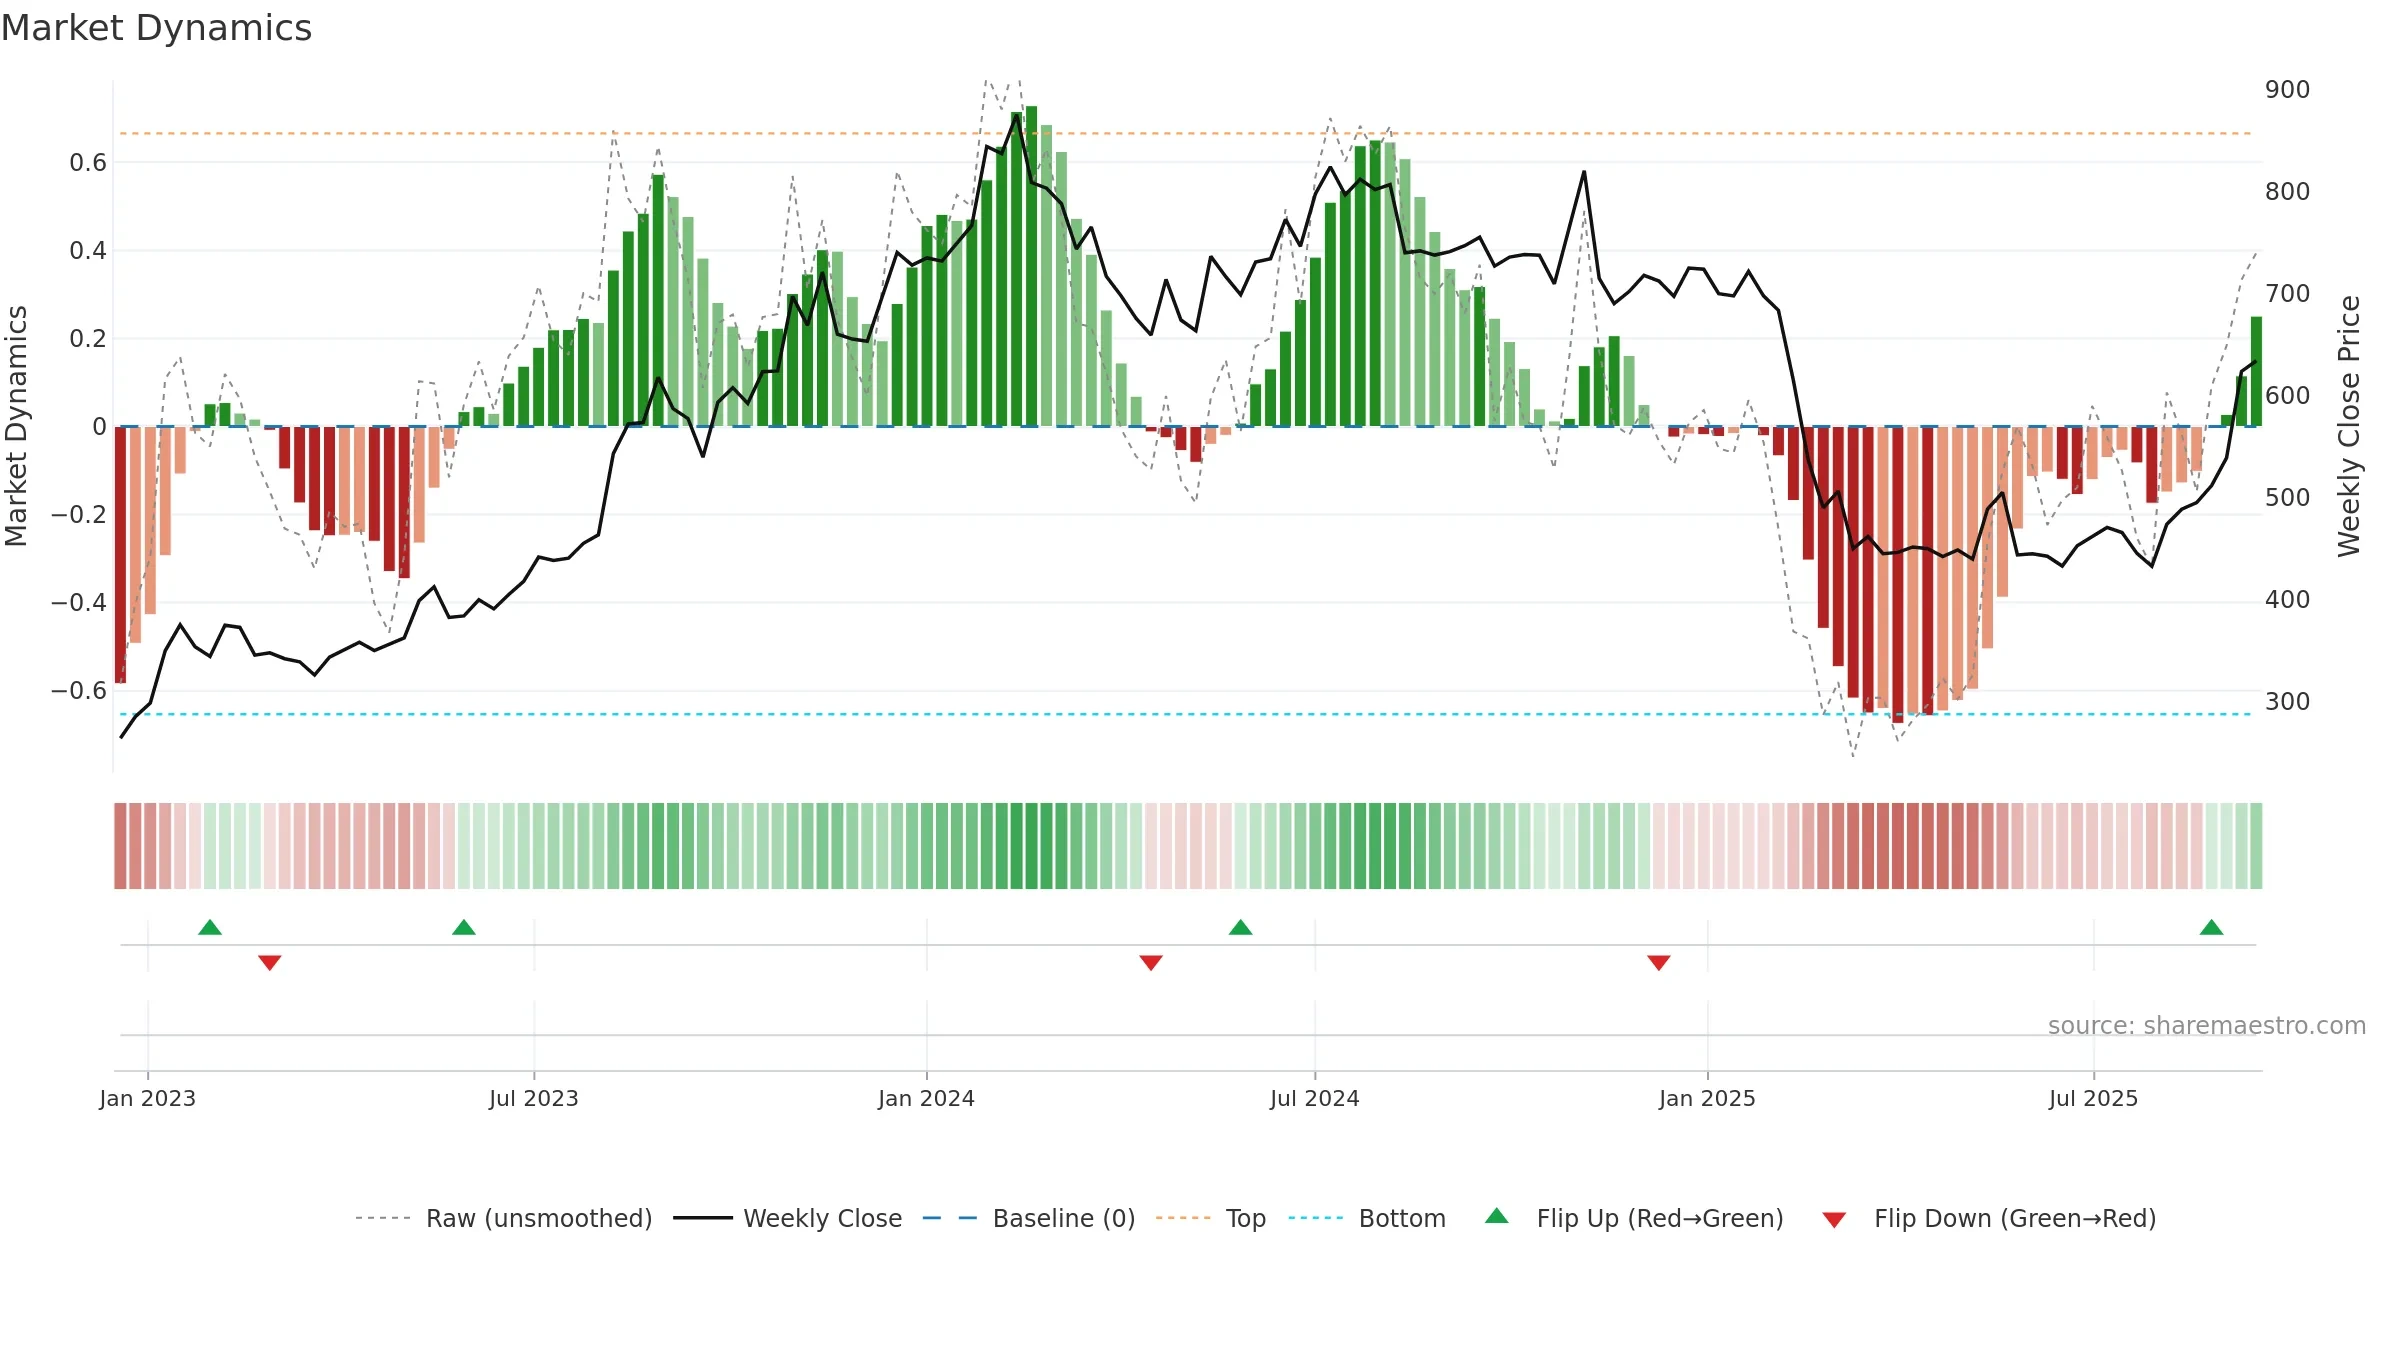
Task: Click the Jul 2023 axis label
Action: [x=534, y=1098]
